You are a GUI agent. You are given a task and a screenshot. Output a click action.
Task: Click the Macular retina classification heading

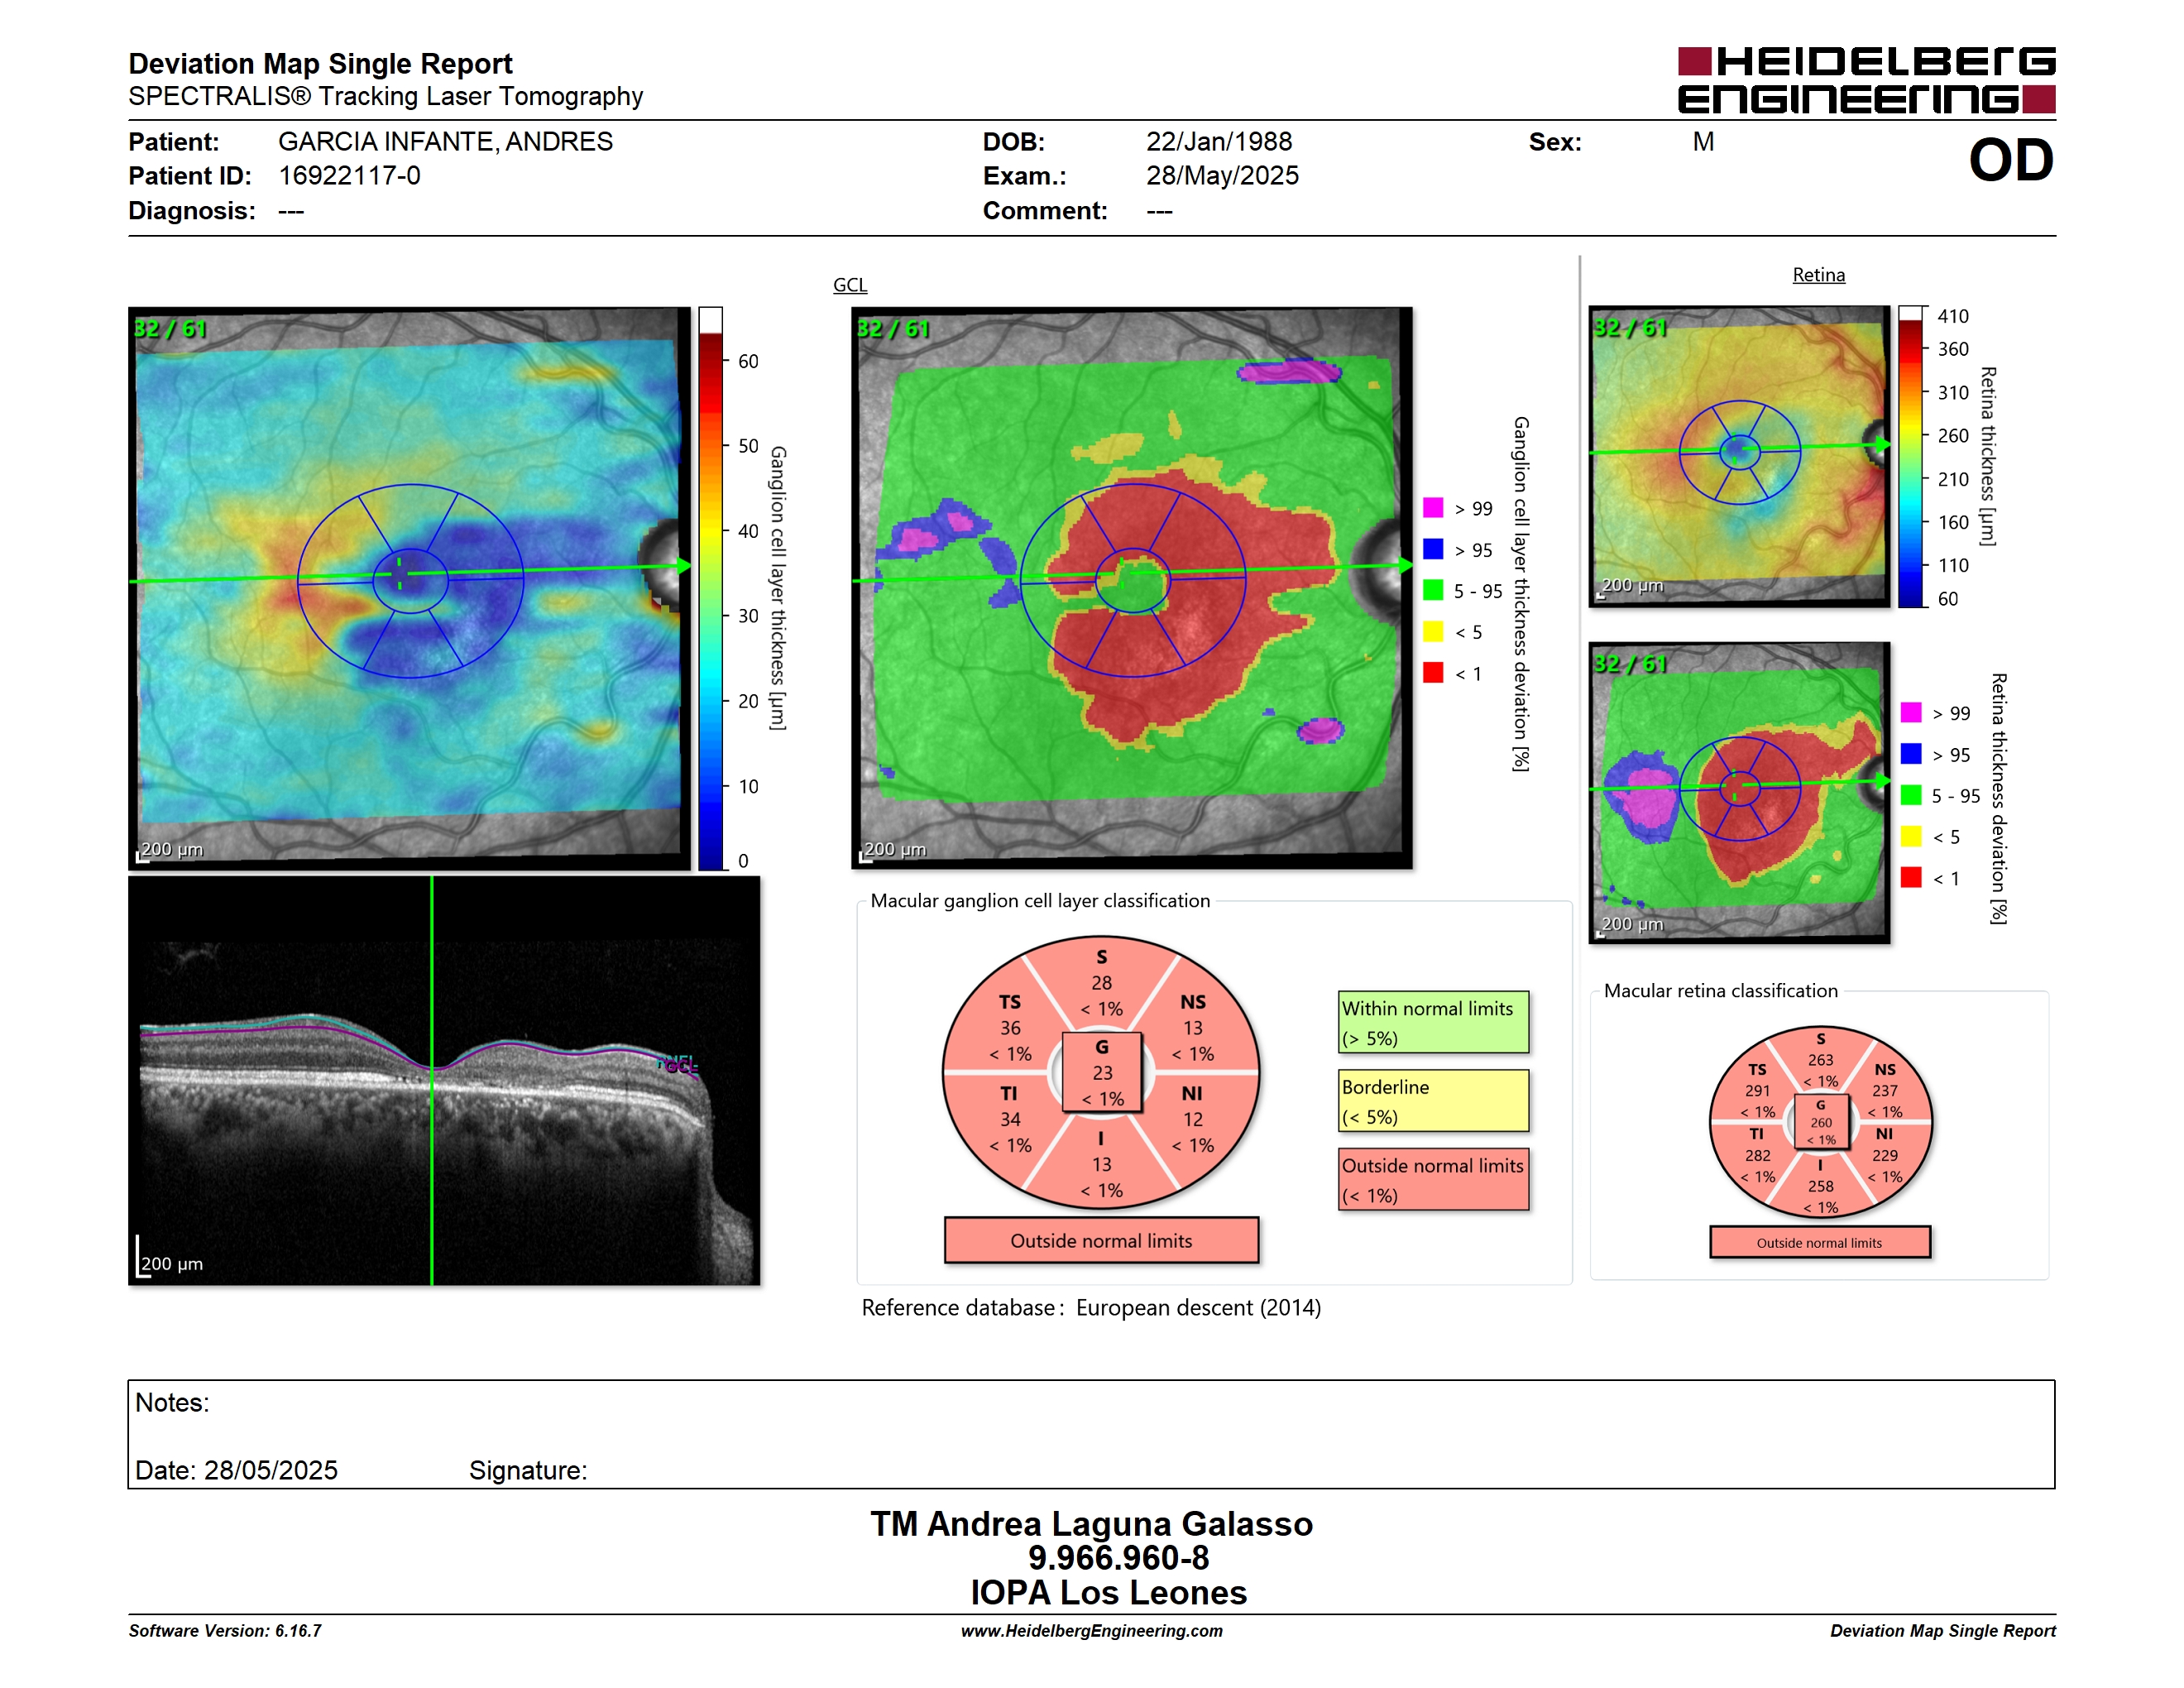pos(1720,991)
